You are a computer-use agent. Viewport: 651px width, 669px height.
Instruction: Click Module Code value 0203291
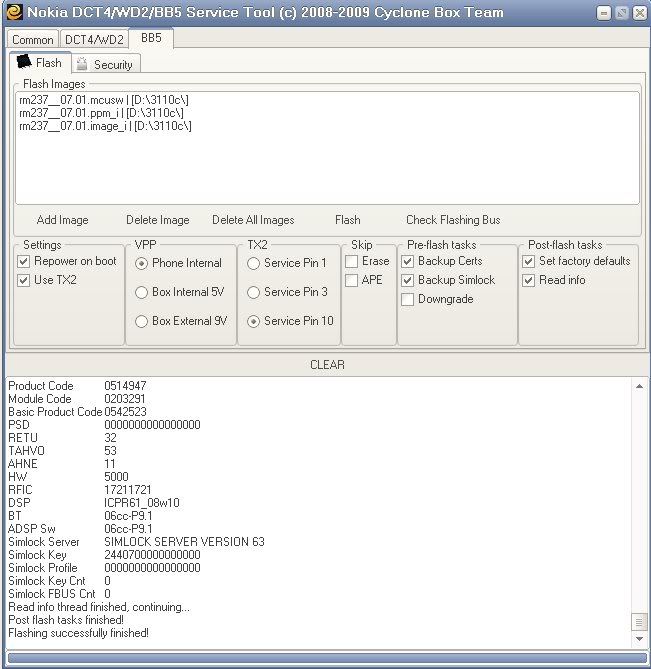coord(125,399)
